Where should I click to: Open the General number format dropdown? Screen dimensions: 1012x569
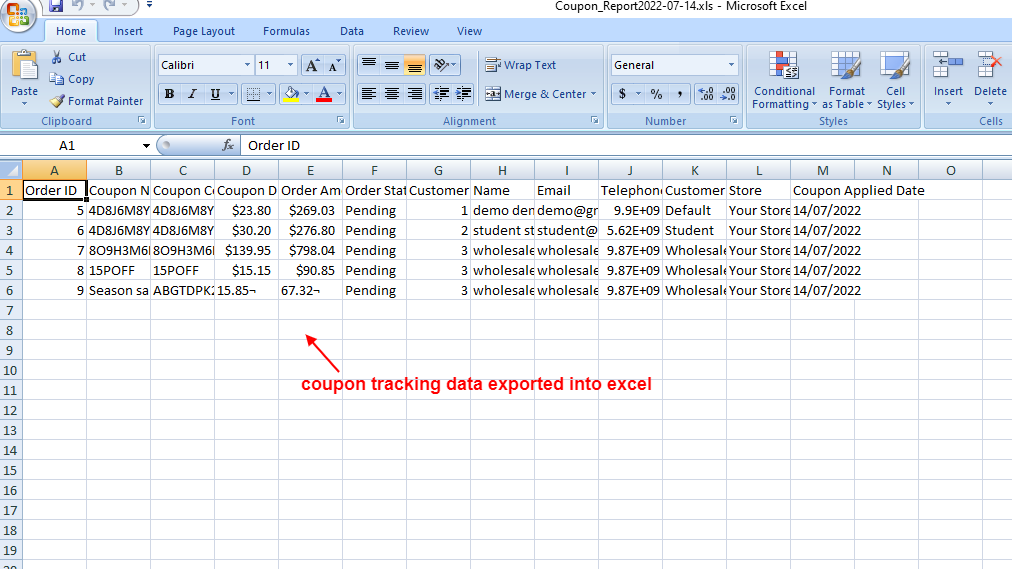click(x=731, y=65)
